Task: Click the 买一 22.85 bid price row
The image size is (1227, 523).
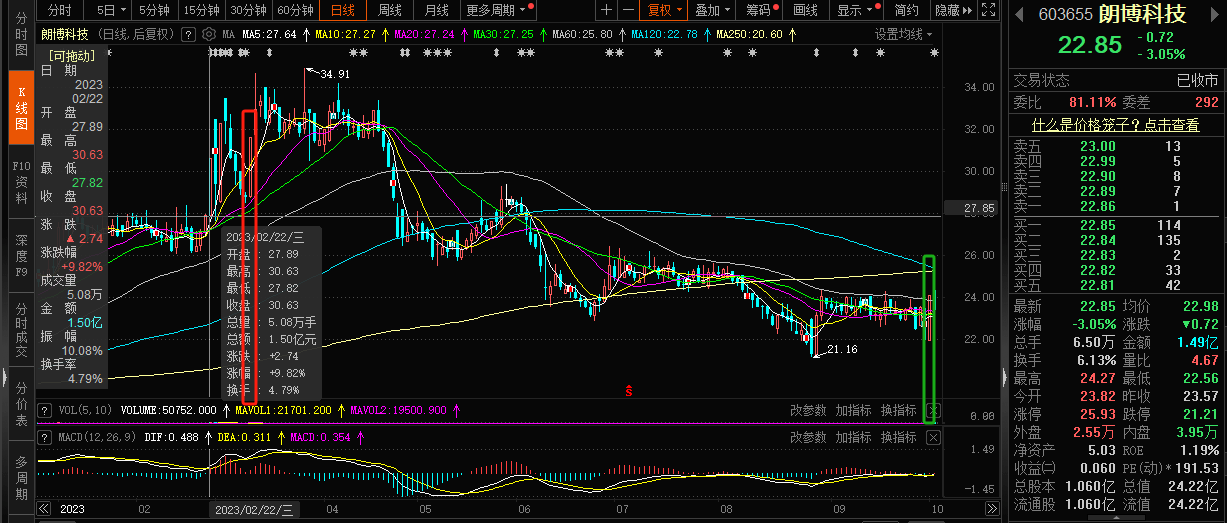Action: coord(1115,225)
